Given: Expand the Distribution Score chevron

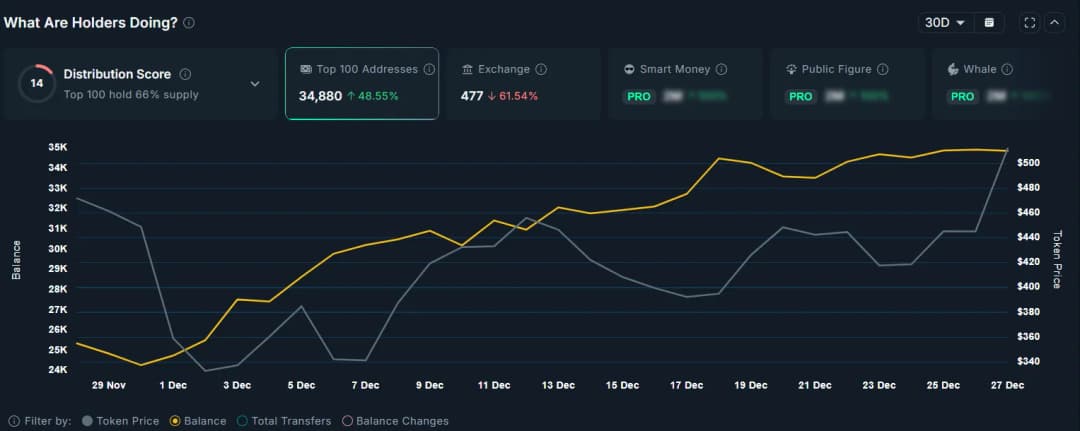Looking at the screenshot, I should tap(254, 84).
